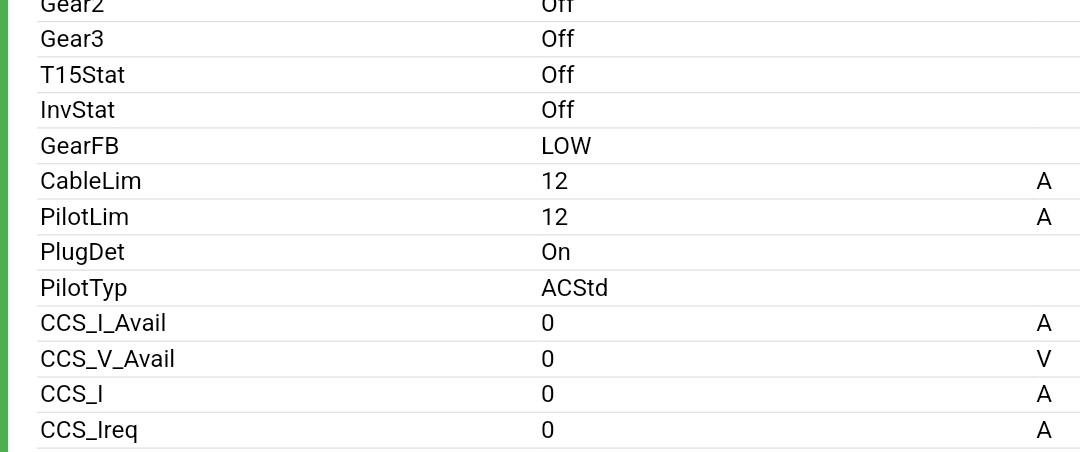1080x452 pixels.
Task: Click the CCS_I_Avail parameter name
Action: click(103, 323)
